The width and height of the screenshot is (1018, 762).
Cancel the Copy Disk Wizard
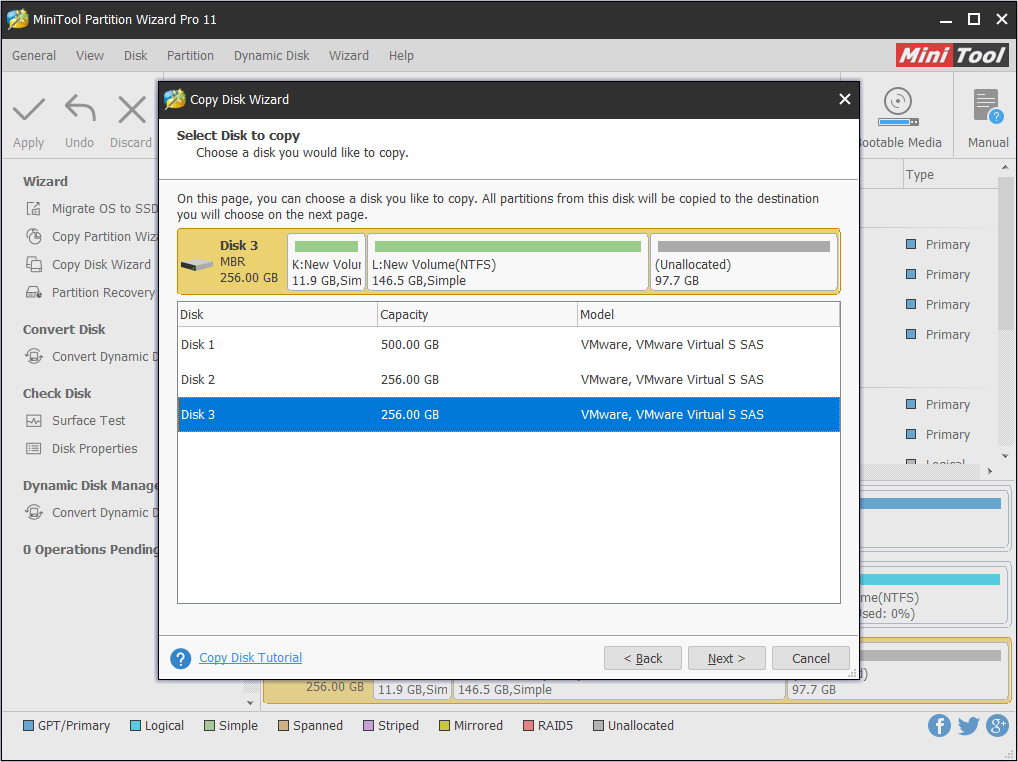coord(810,658)
